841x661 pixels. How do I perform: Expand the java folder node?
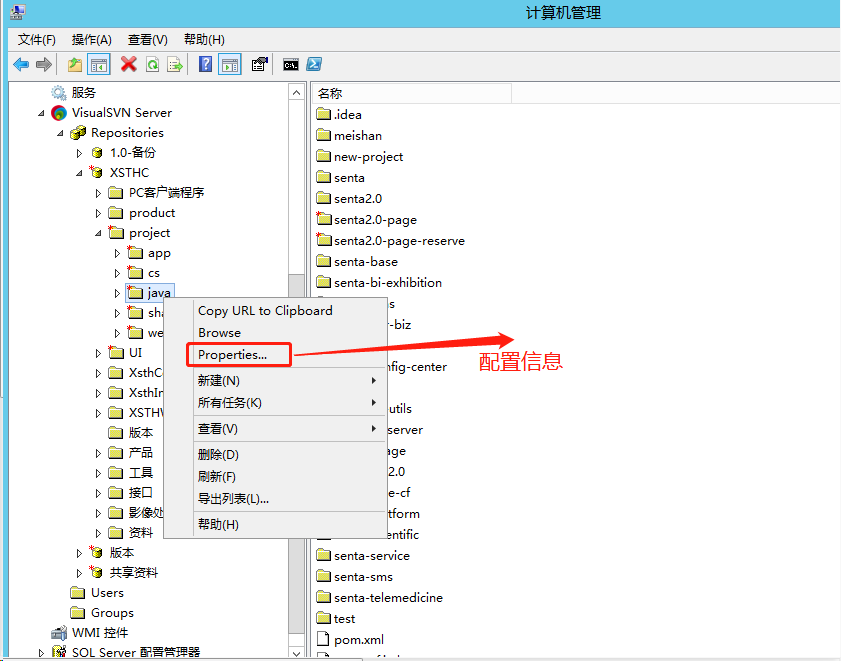(x=117, y=293)
